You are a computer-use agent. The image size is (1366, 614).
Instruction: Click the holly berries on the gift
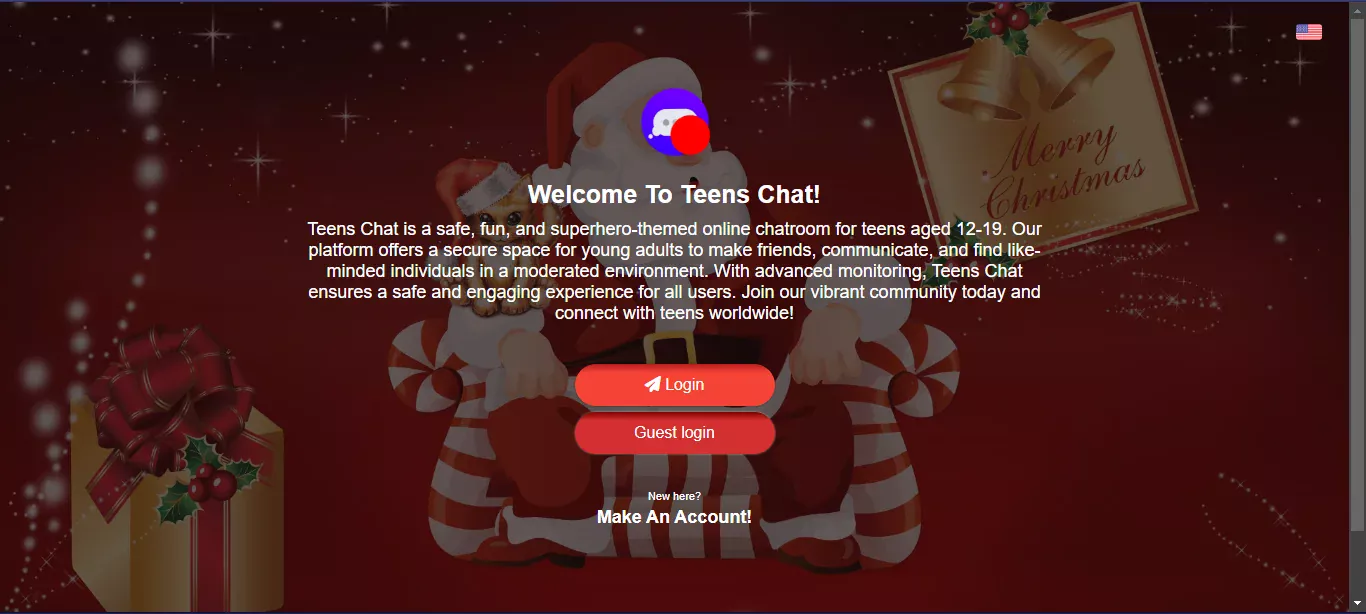(x=210, y=486)
